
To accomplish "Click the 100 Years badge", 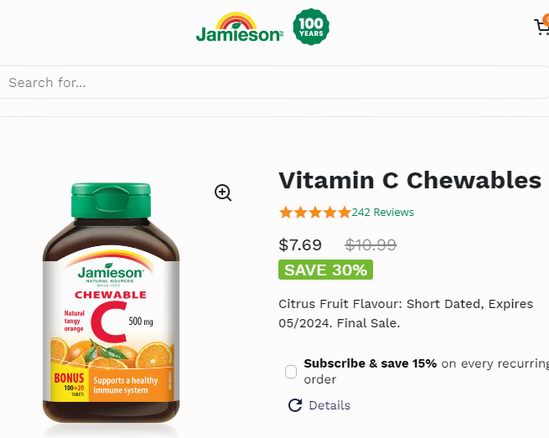I will pyautogui.click(x=311, y=27).
